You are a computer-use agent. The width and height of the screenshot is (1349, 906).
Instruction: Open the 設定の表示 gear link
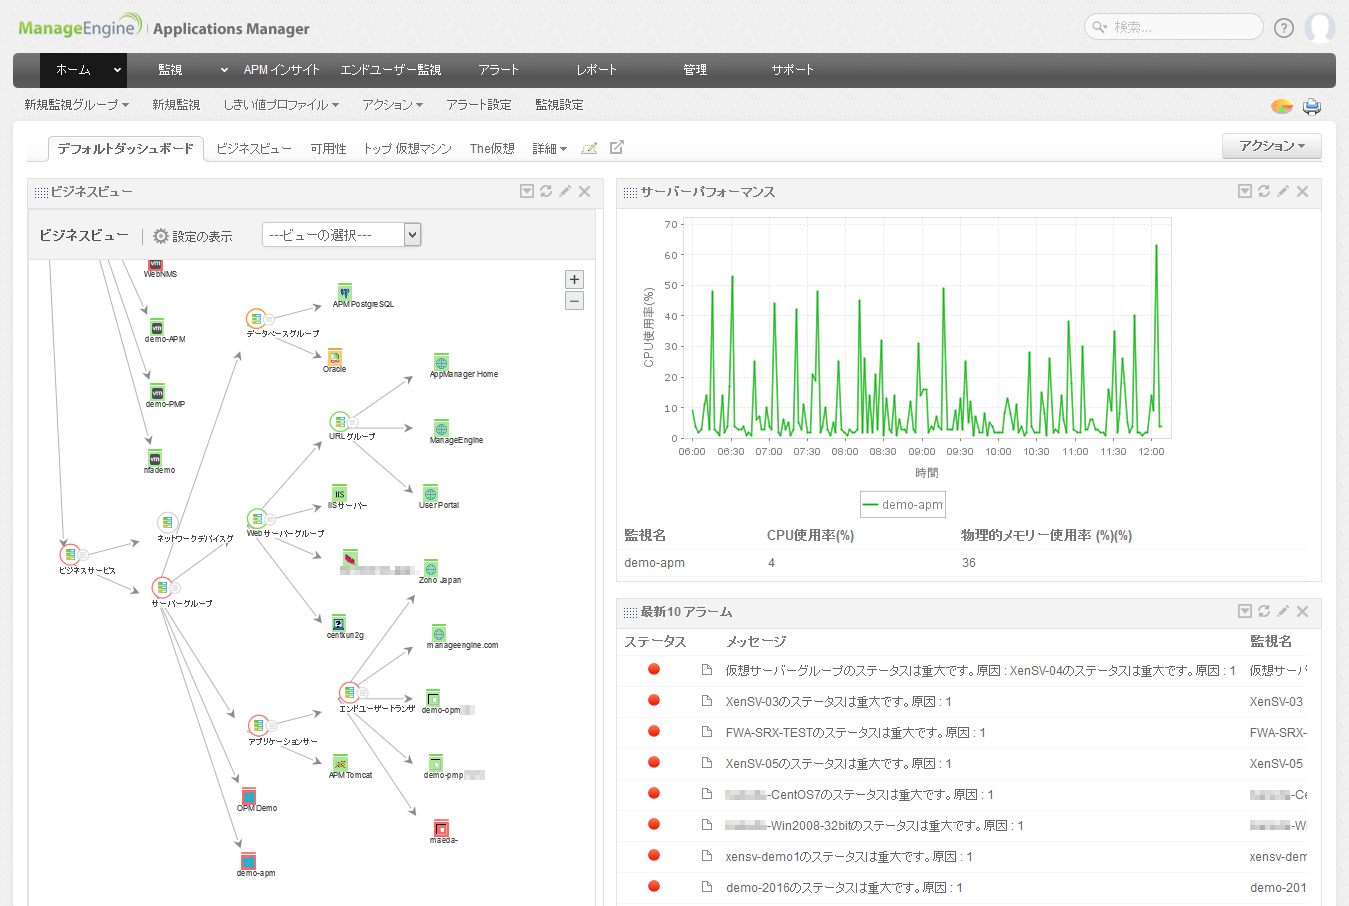tap(192, 236)
